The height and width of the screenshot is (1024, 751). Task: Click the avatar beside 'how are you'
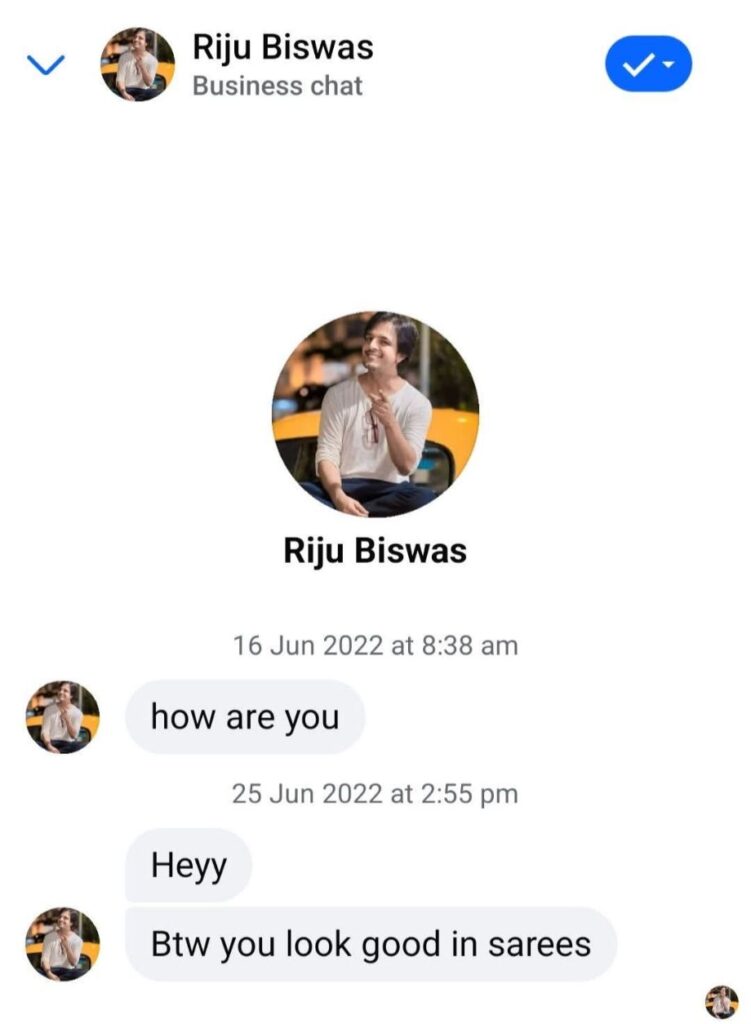pos(62,717)
